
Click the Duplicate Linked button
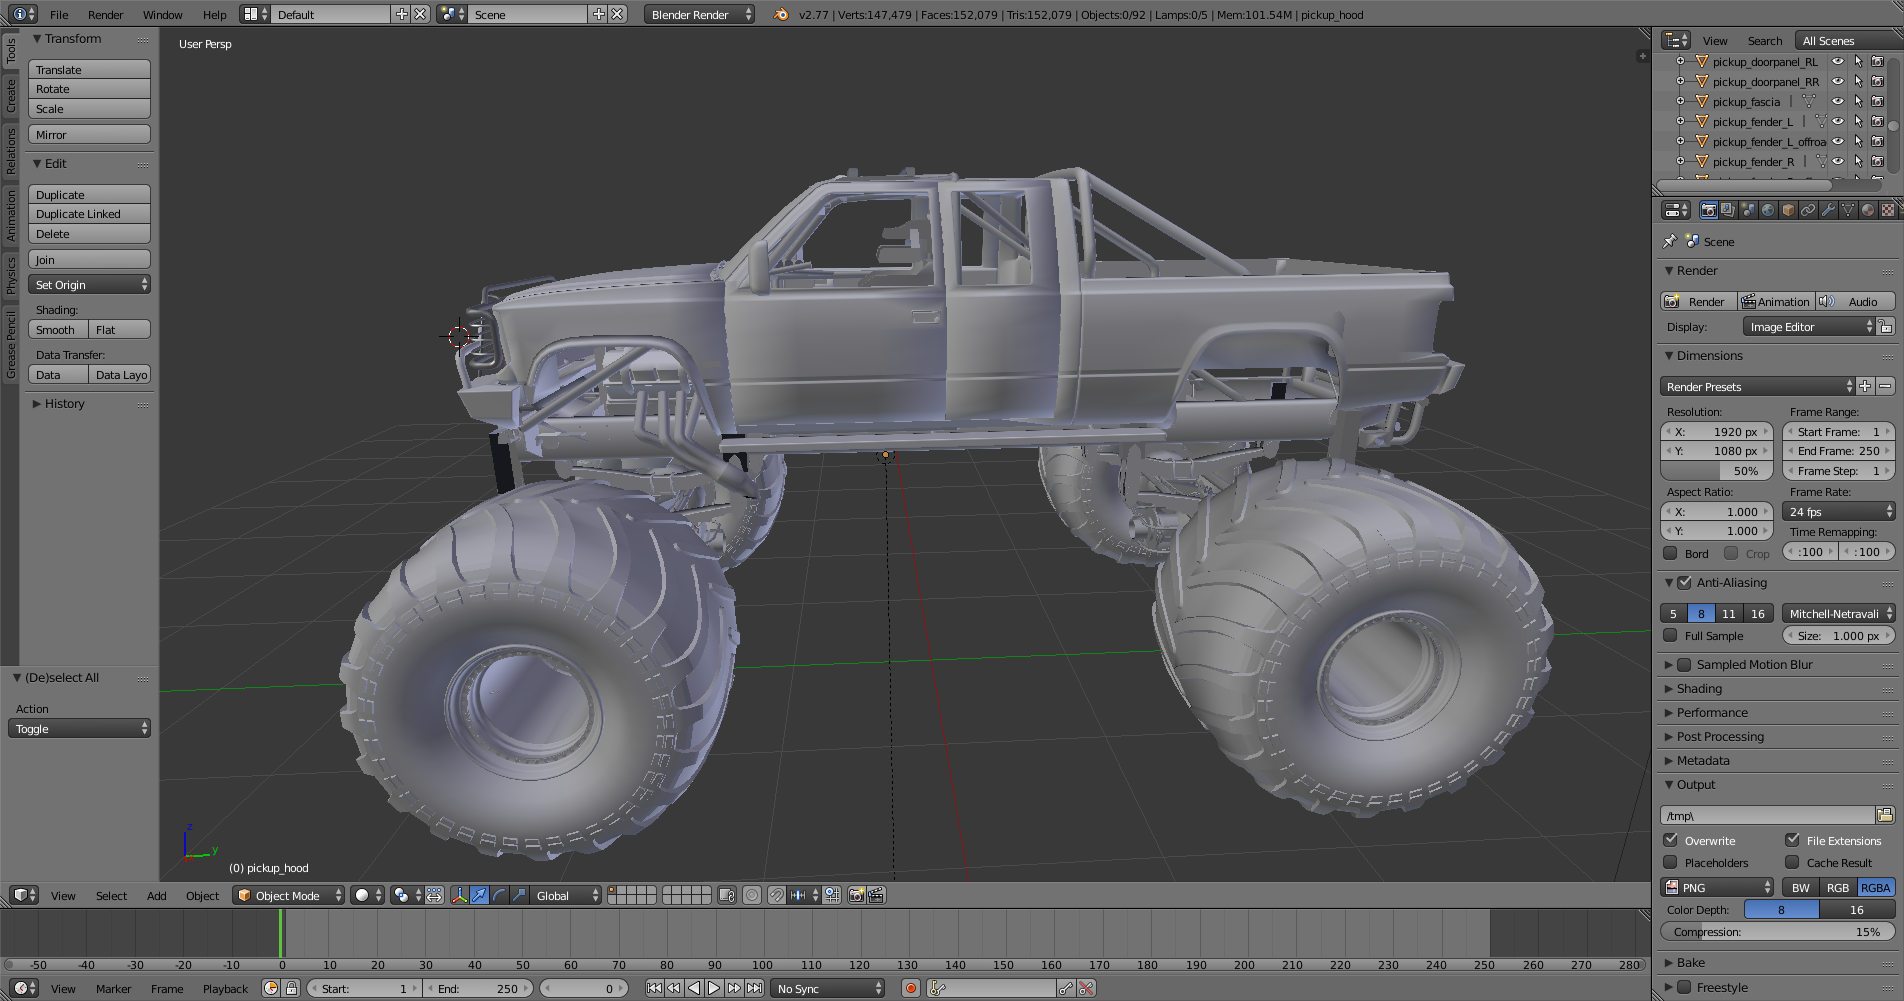click(90, 214)
